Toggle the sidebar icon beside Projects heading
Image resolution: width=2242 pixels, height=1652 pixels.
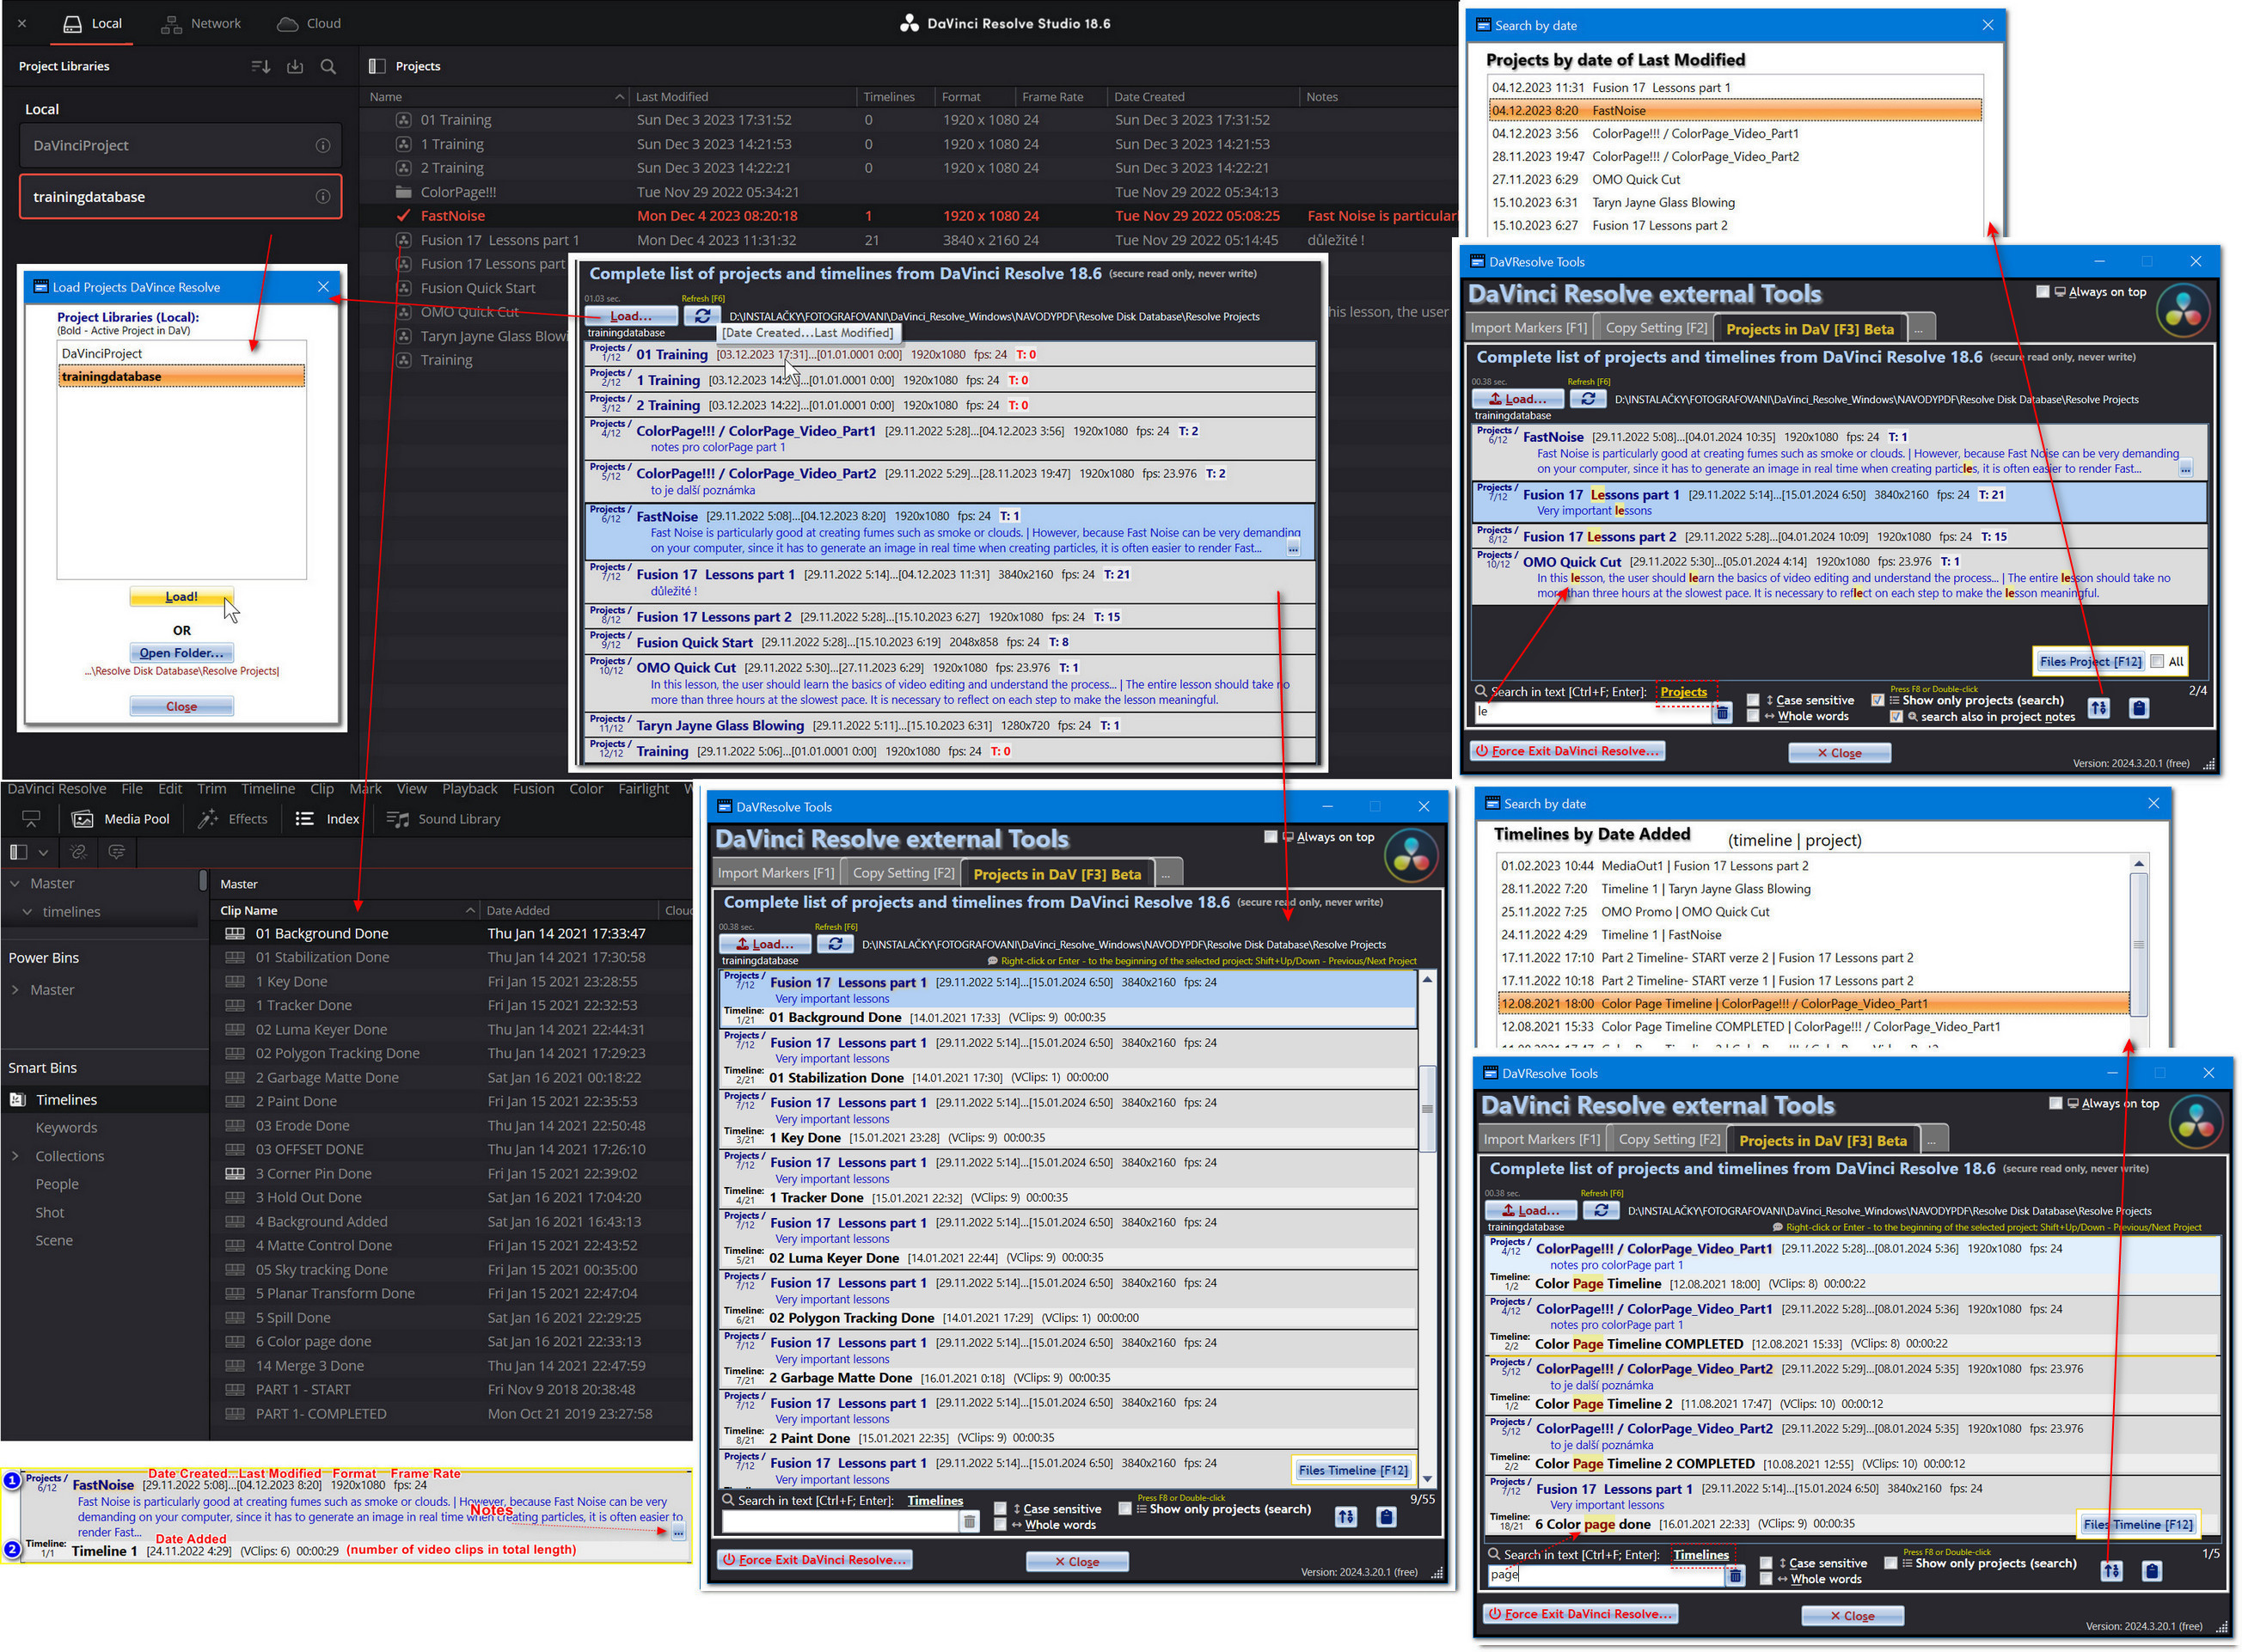[377, 66]
